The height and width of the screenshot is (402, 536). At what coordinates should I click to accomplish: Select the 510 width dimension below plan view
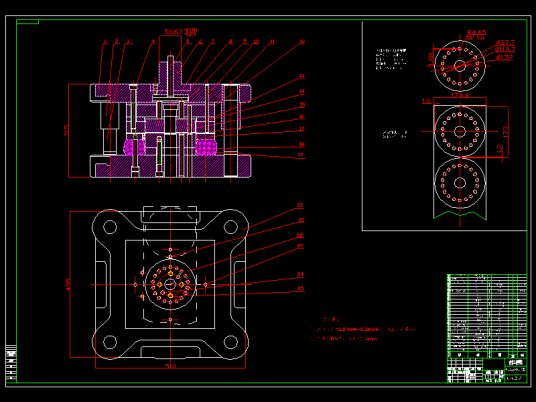170,366
